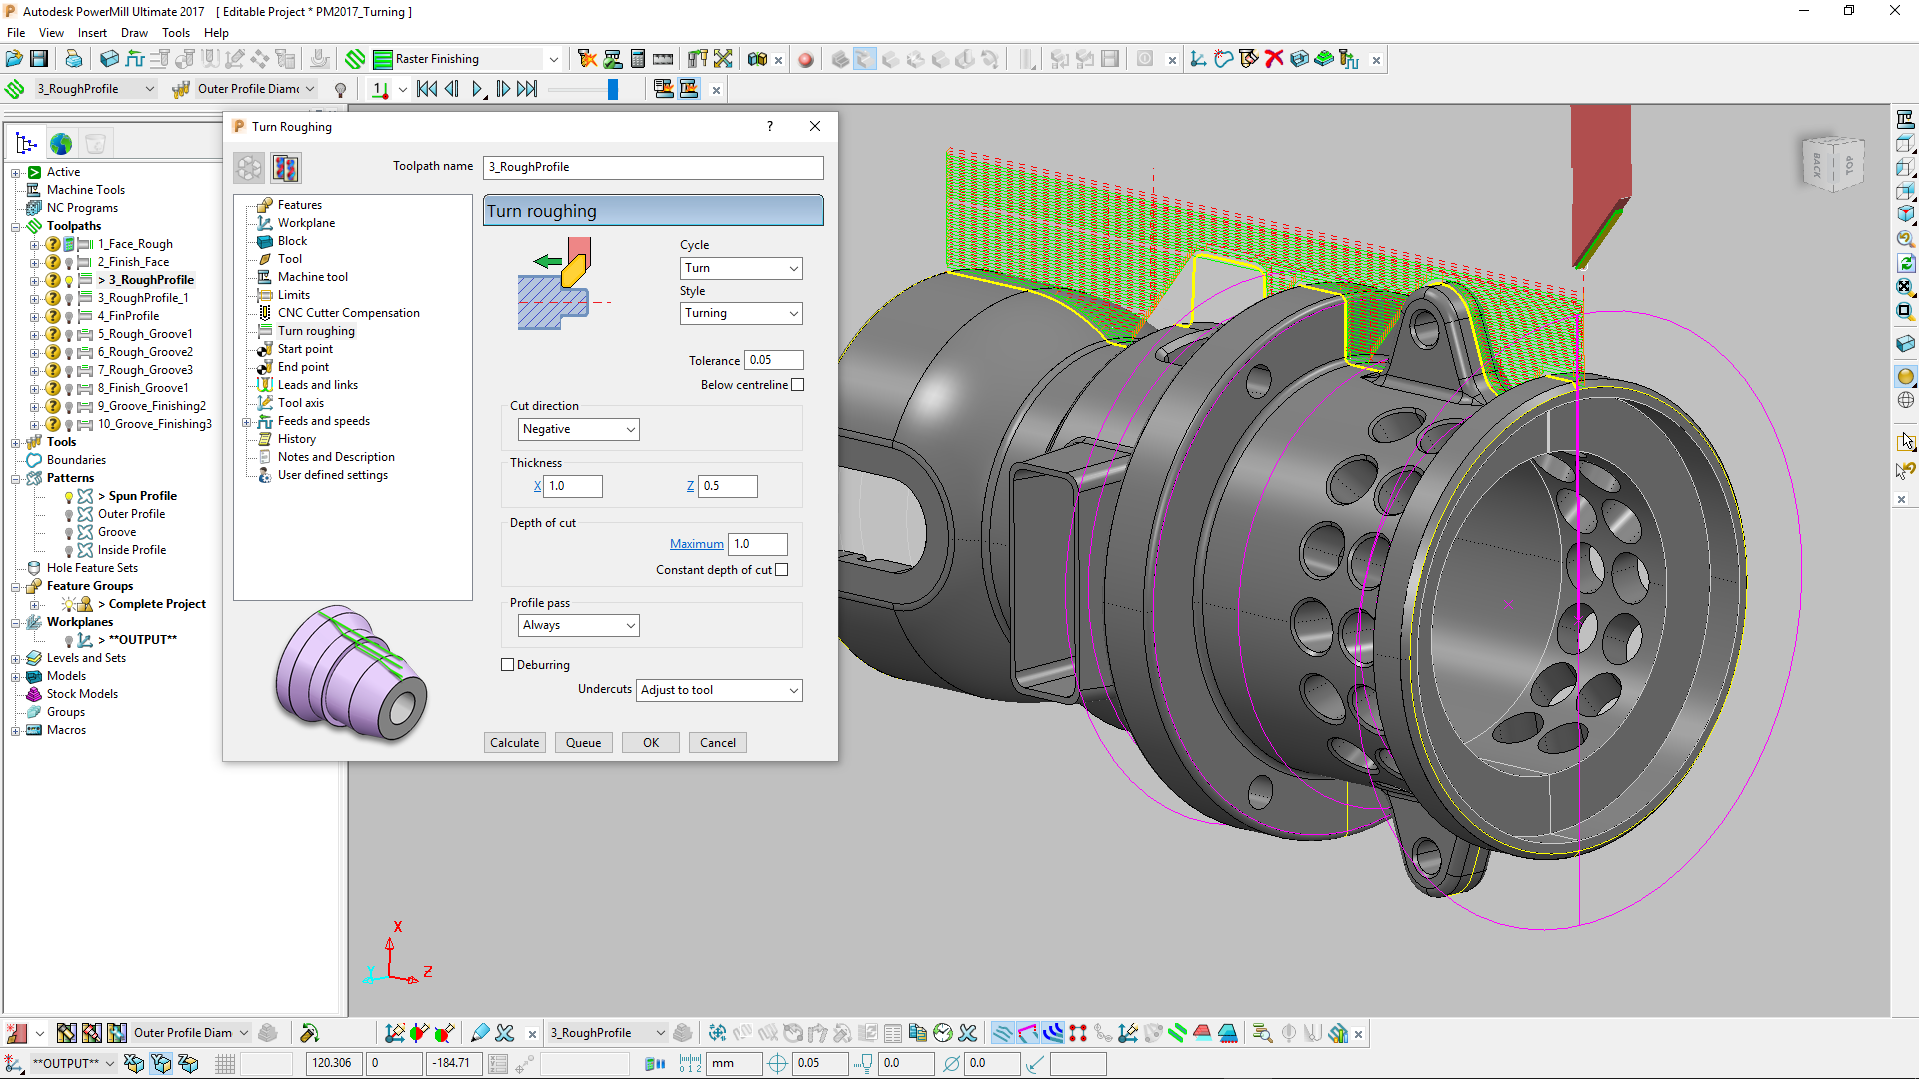Open the Cut direction dropdown
The width and height of the screenshot is (1919, 1079).
pos(578,429)
